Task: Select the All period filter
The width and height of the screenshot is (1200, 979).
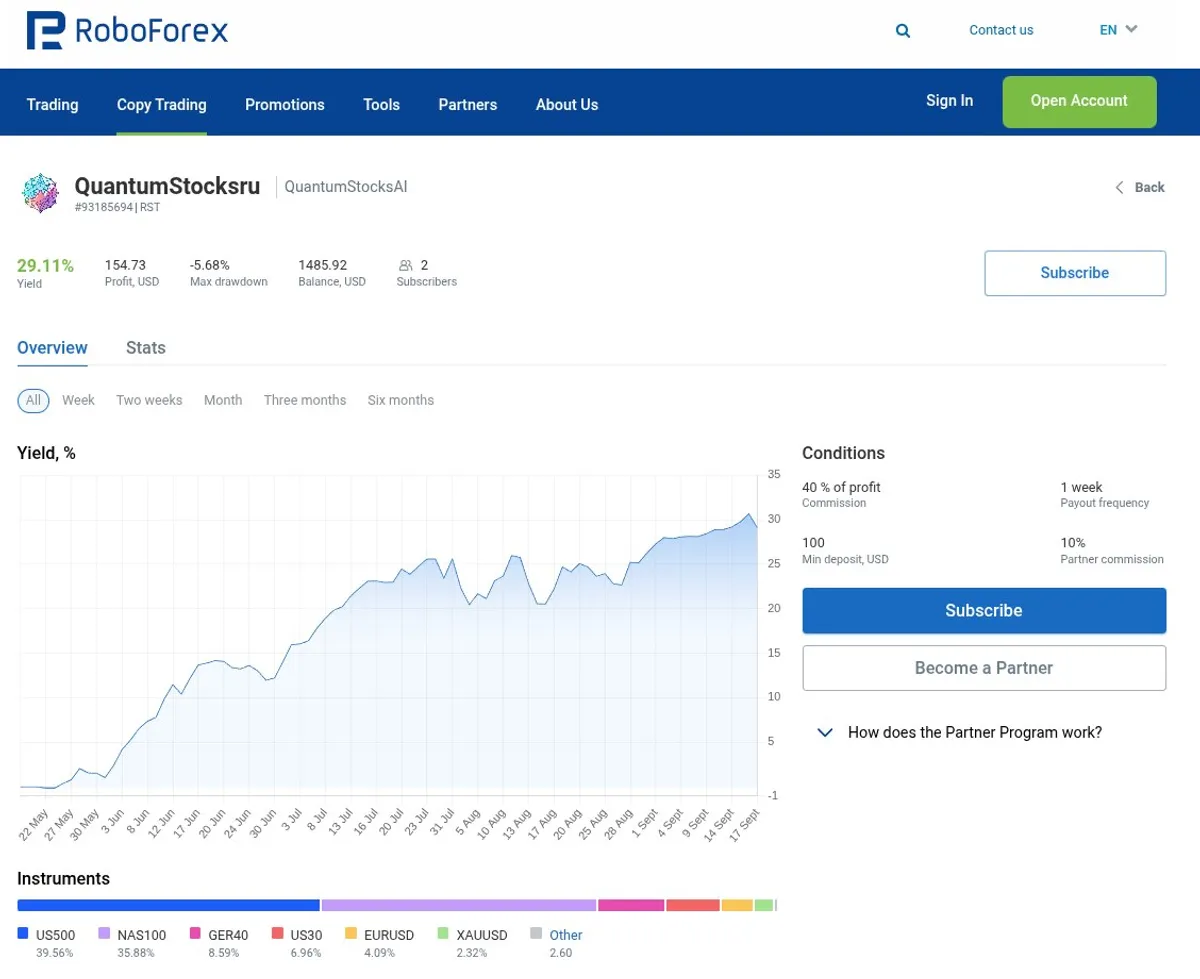Action: 33,400
